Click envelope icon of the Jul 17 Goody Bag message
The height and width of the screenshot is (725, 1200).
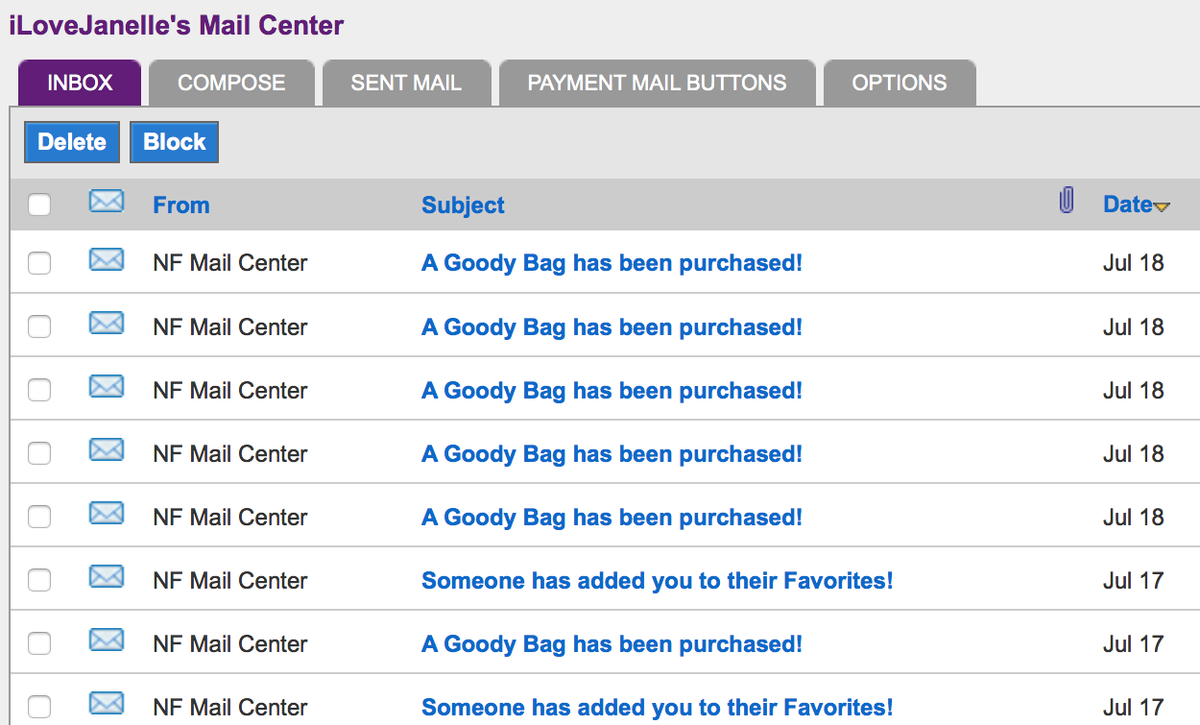(x=106, y=640)
